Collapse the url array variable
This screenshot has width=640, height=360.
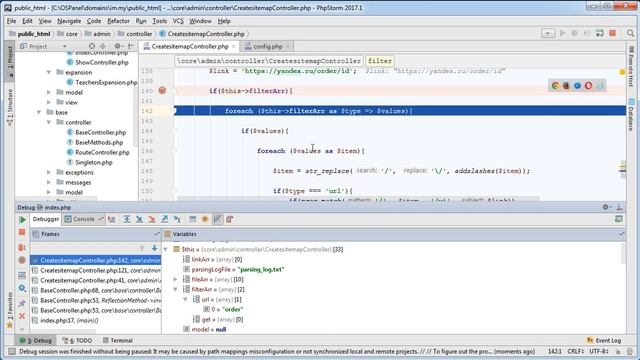185,300
